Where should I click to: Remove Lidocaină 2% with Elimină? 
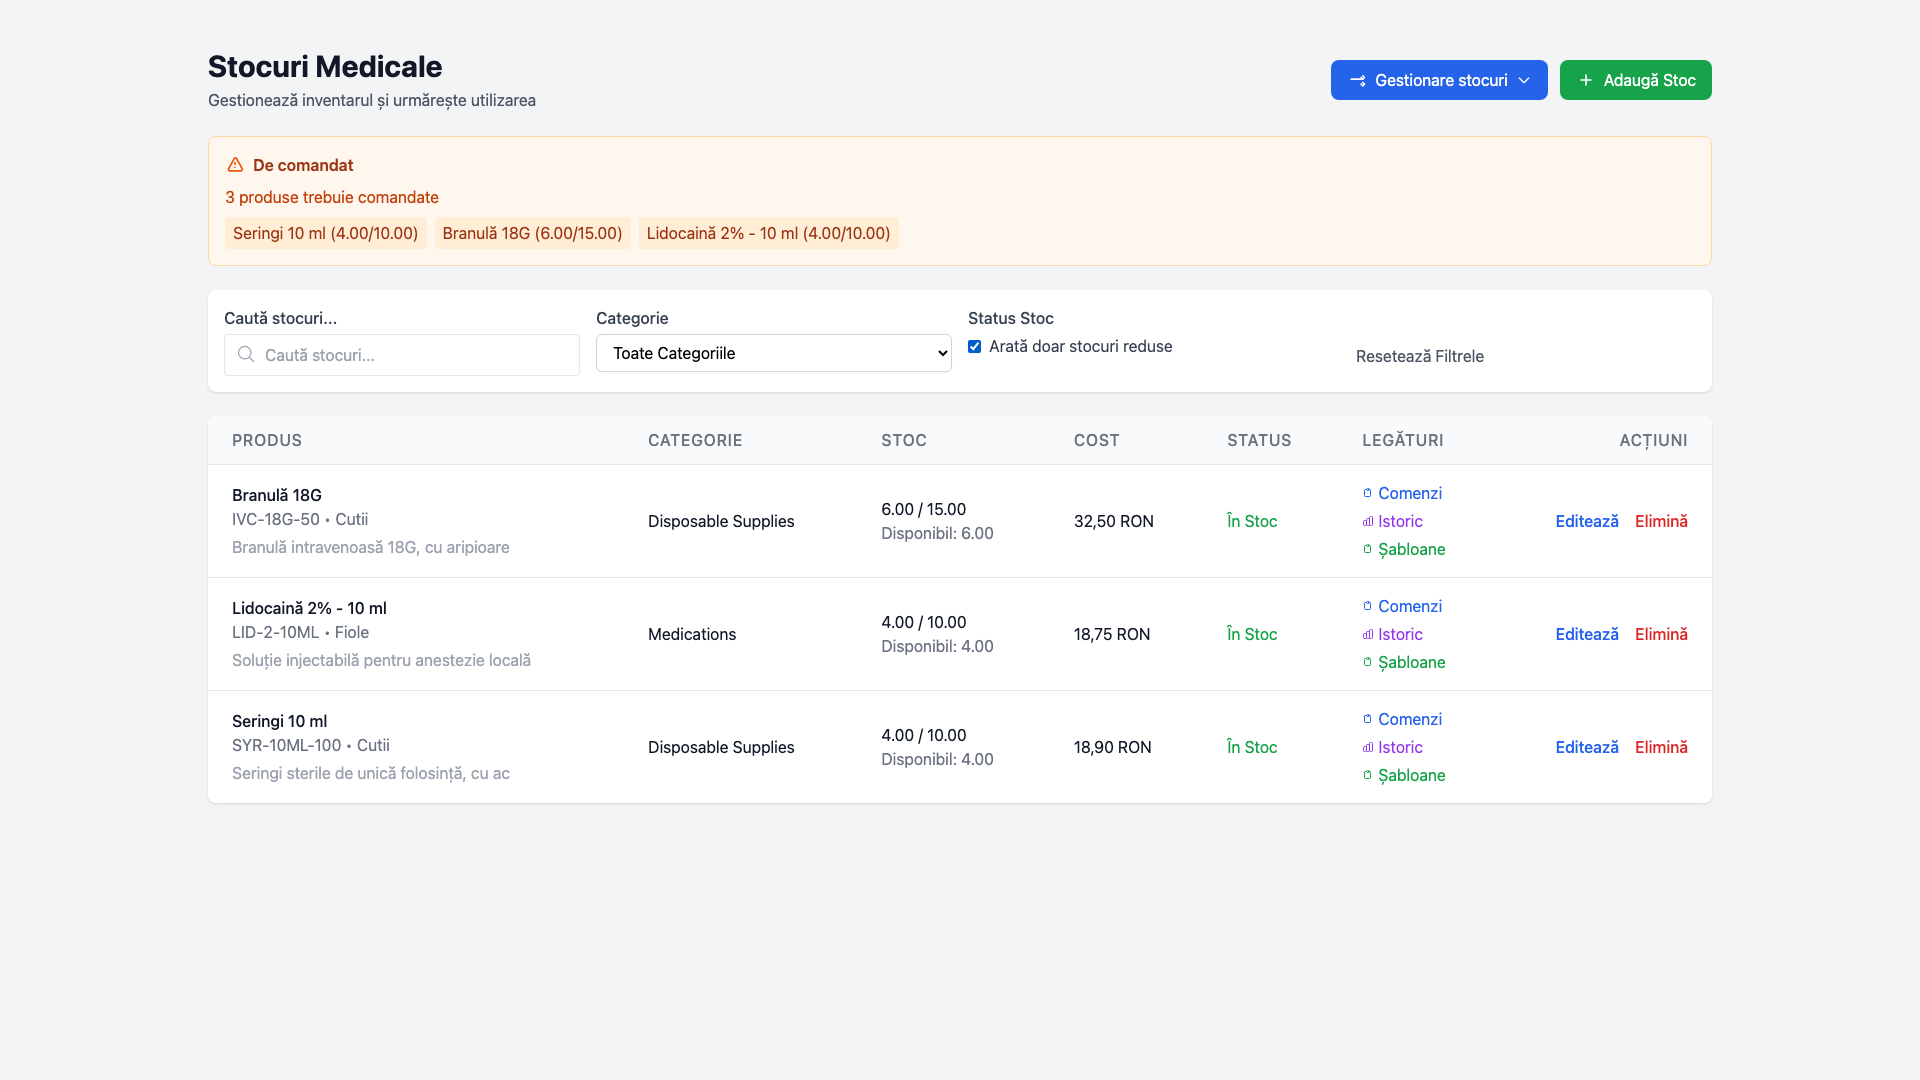point(1661,634)
